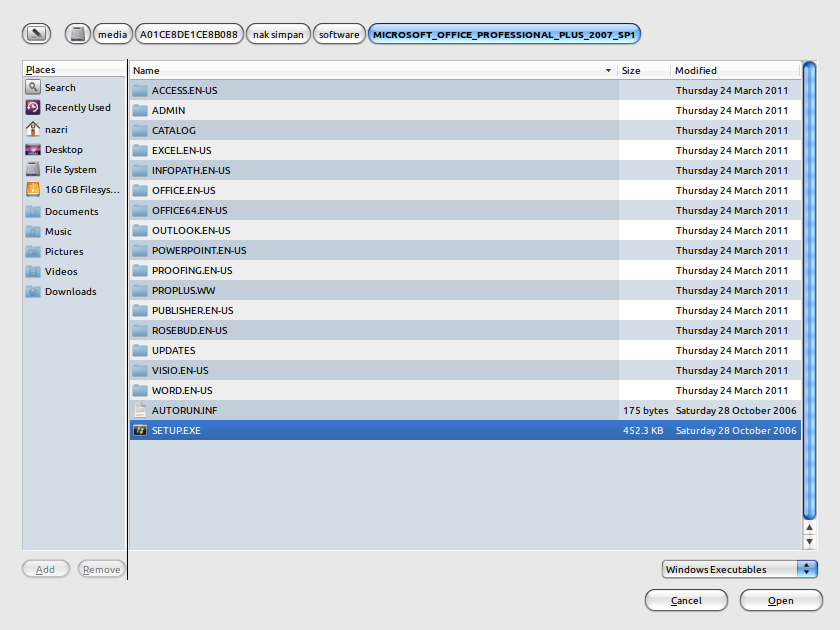Go to the media path segment
840x630 pixels.
pyautogui.click(x=112, y=34)
